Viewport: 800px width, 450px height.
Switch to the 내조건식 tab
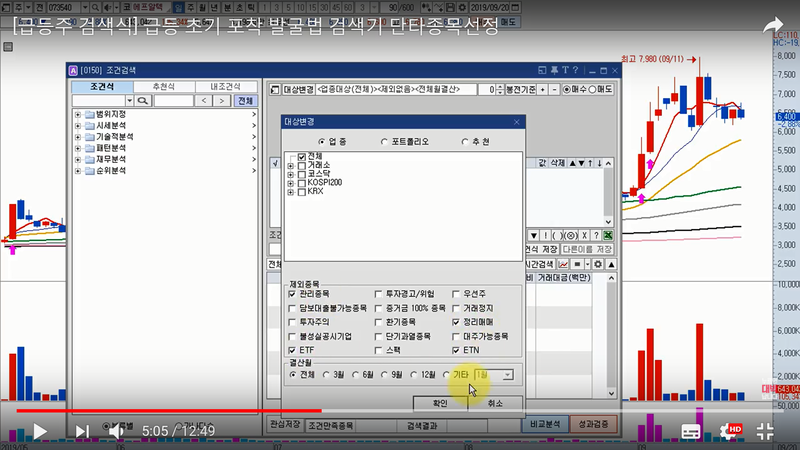click(226, 87)
